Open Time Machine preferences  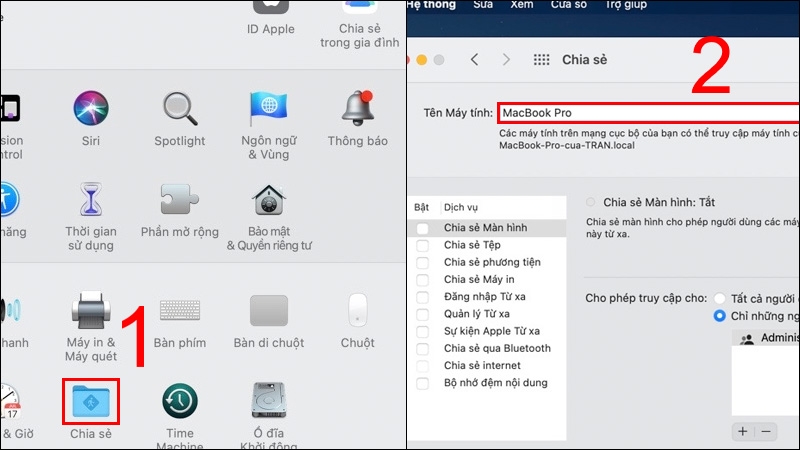point(180,402)
